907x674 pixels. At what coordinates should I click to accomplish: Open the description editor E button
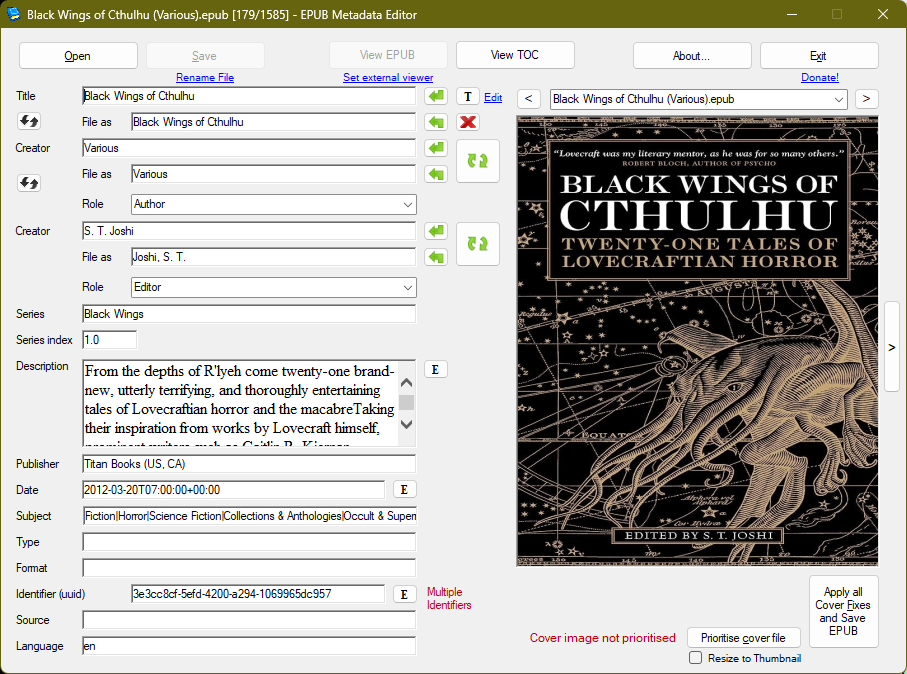tap(436, 370)
